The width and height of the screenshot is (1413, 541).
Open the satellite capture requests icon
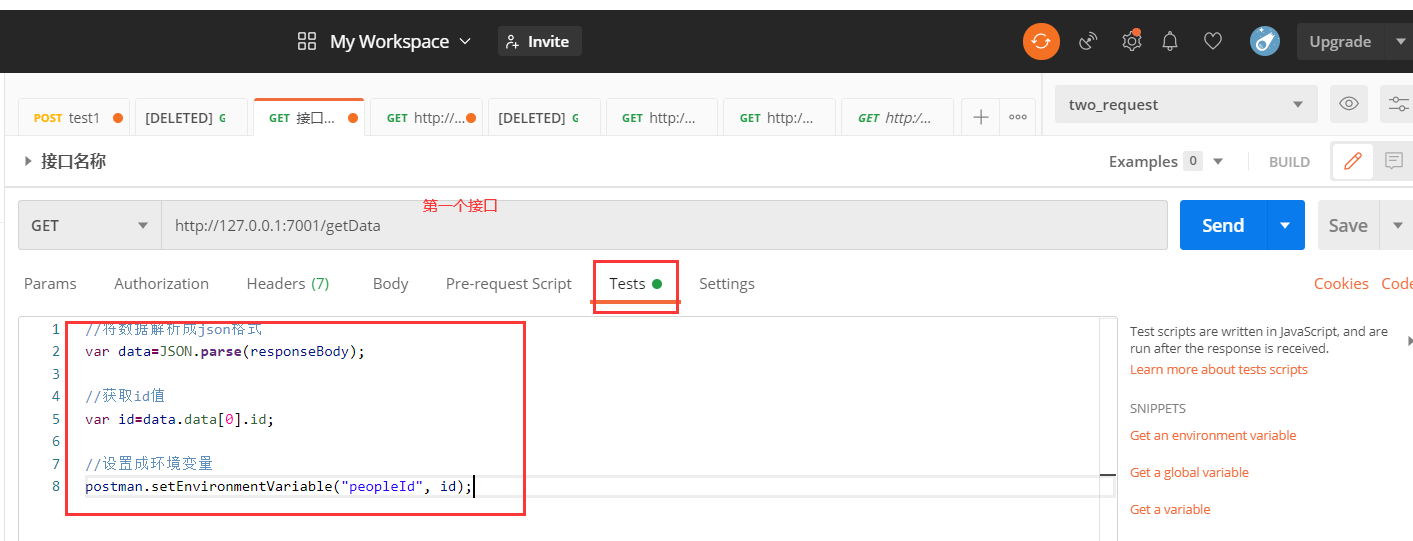click(x=1088, y=41)
